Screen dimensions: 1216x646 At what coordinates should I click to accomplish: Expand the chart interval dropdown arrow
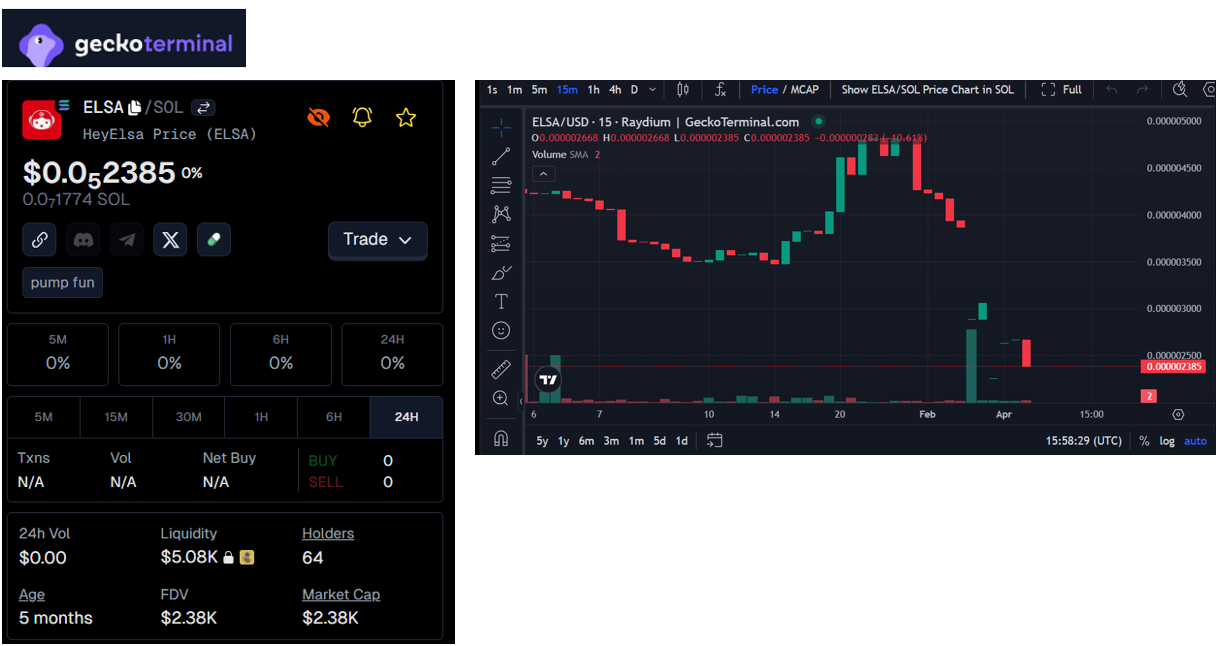point(653,89)
